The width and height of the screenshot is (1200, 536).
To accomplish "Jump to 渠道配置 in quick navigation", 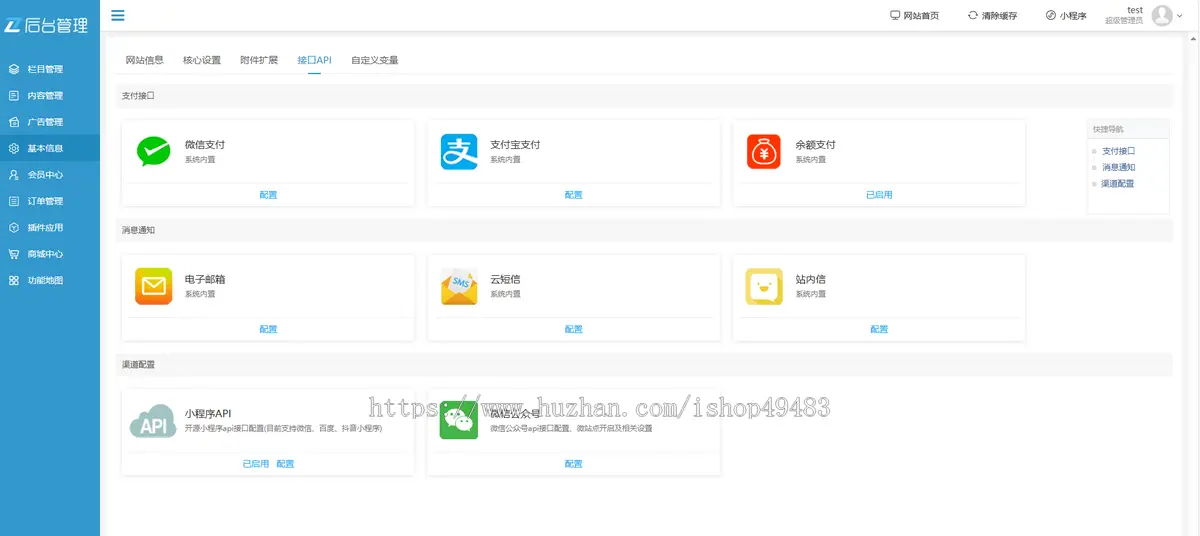I will [x=1118, y=184].
